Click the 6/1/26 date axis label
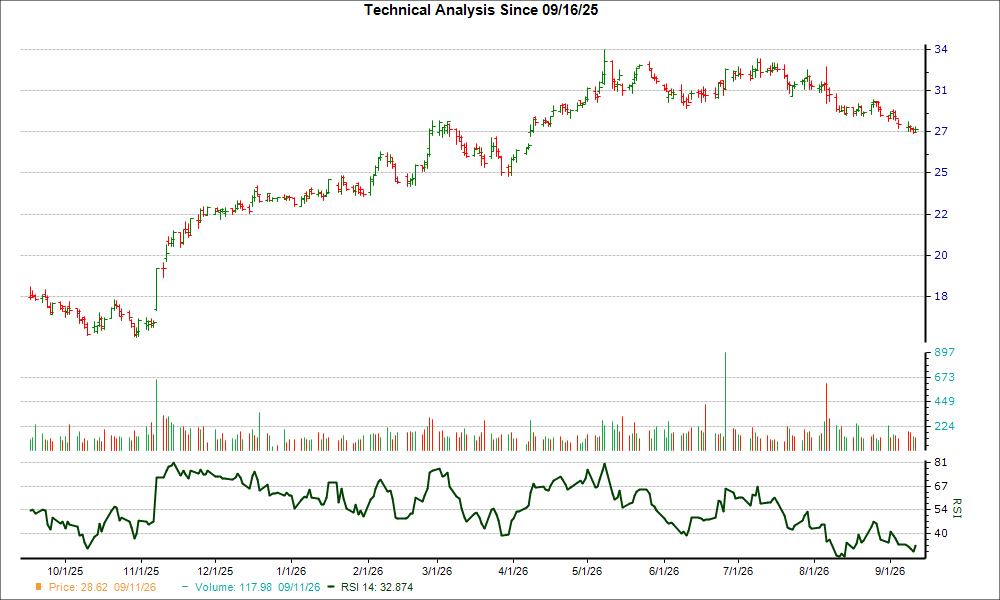Image resolution: width=1000 pixels, height=600 pixels. [x=664, y=571]
